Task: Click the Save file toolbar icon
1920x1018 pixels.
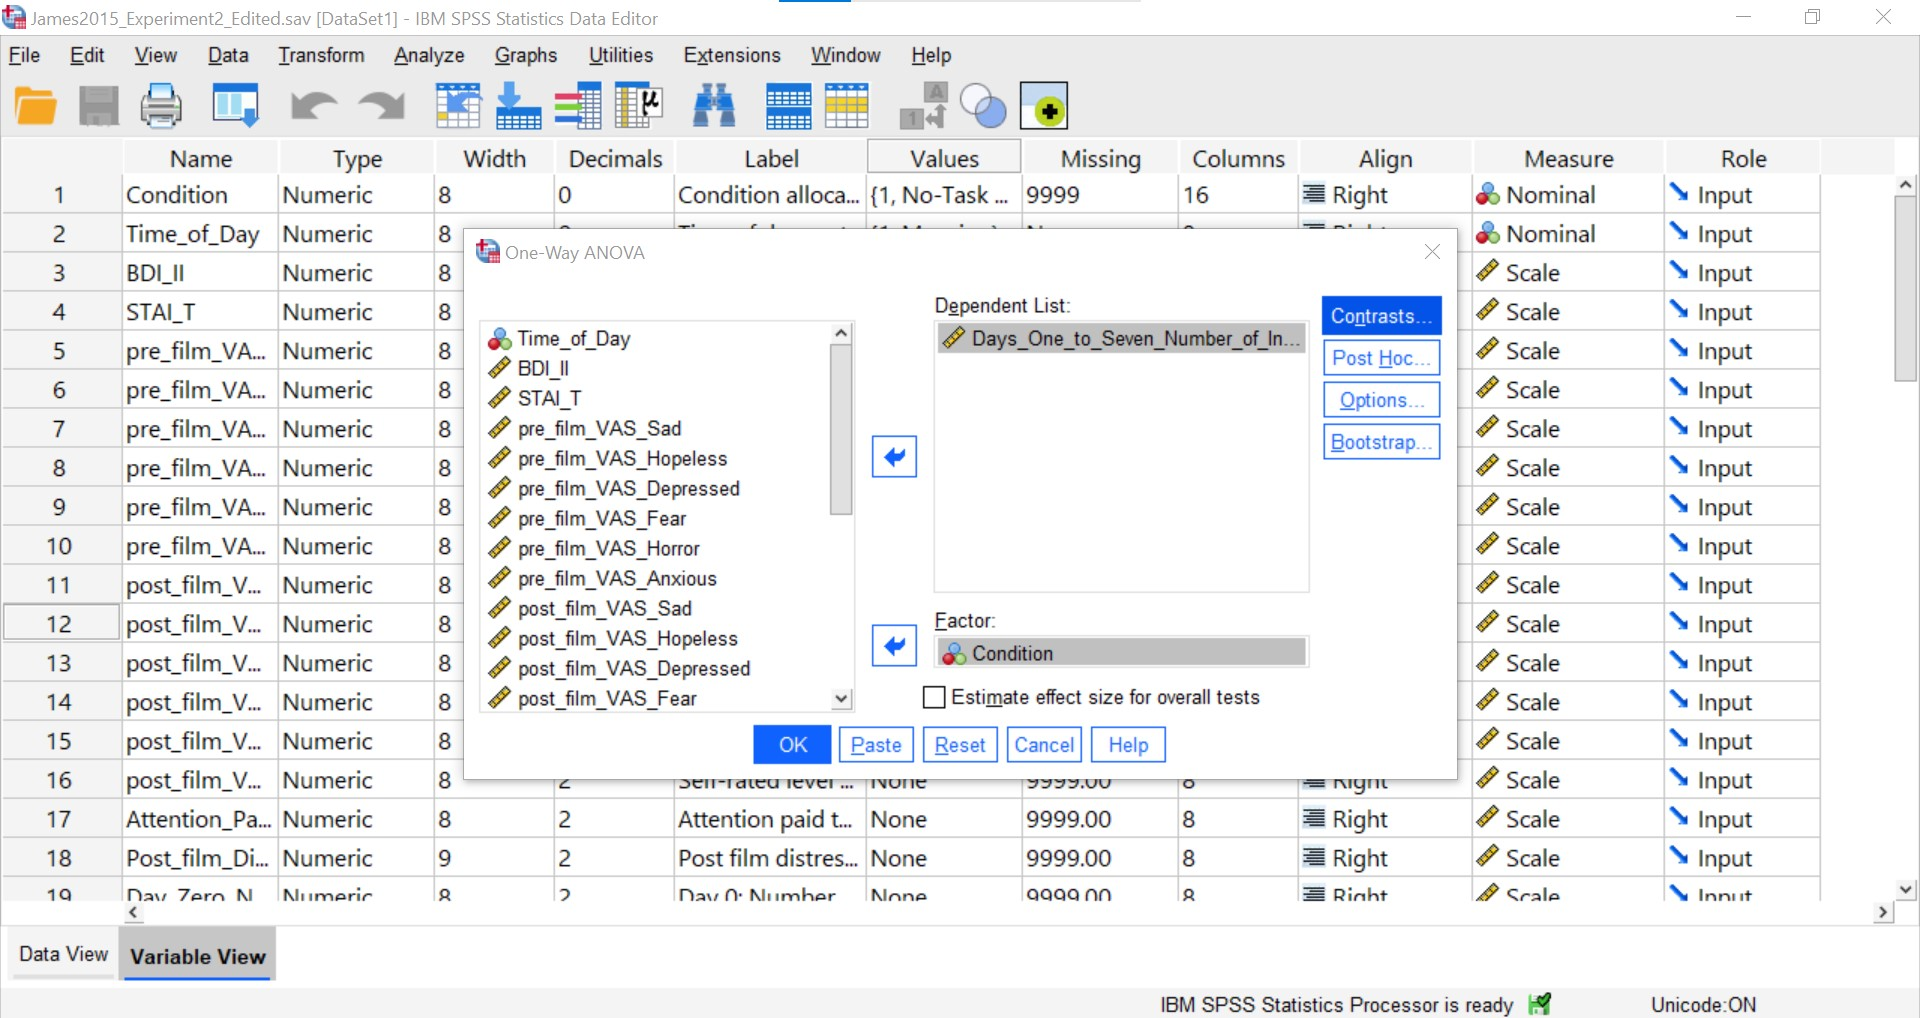Action: tap(98, 106)
